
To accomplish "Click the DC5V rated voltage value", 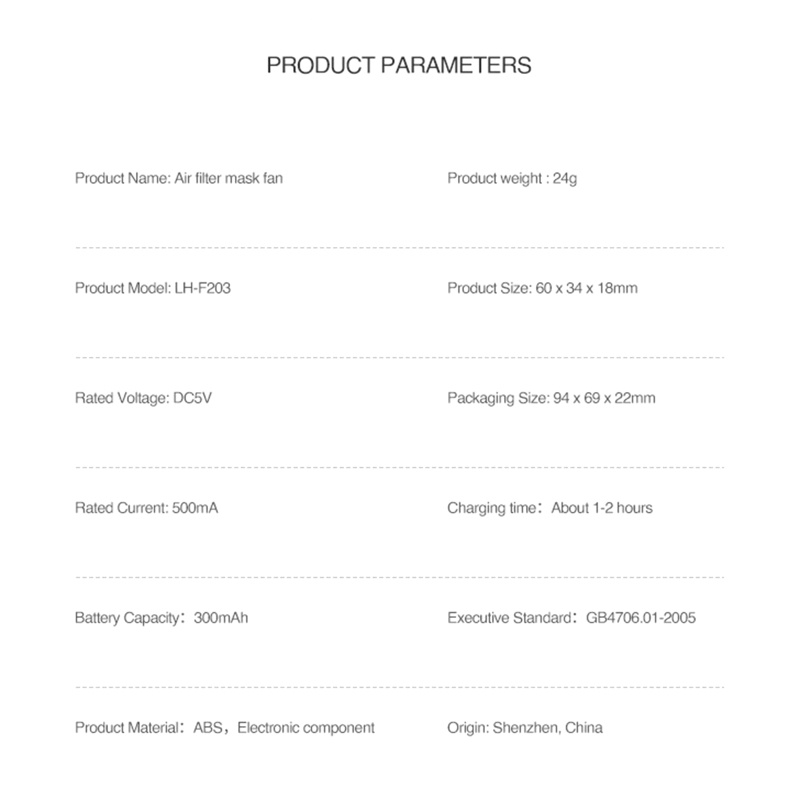I will click(193, 398).
